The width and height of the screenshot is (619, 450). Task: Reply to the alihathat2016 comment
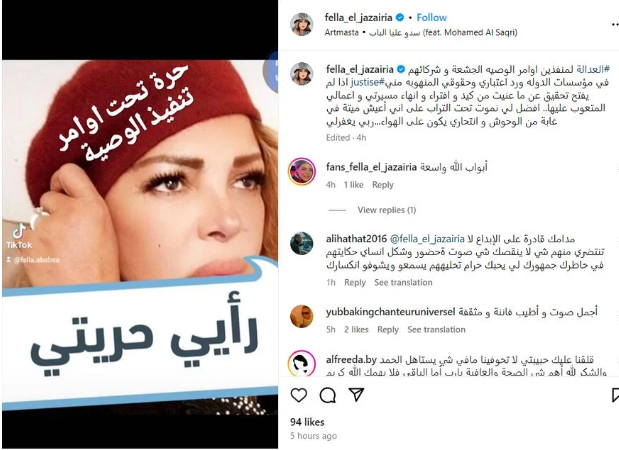[x=355, y=282]
